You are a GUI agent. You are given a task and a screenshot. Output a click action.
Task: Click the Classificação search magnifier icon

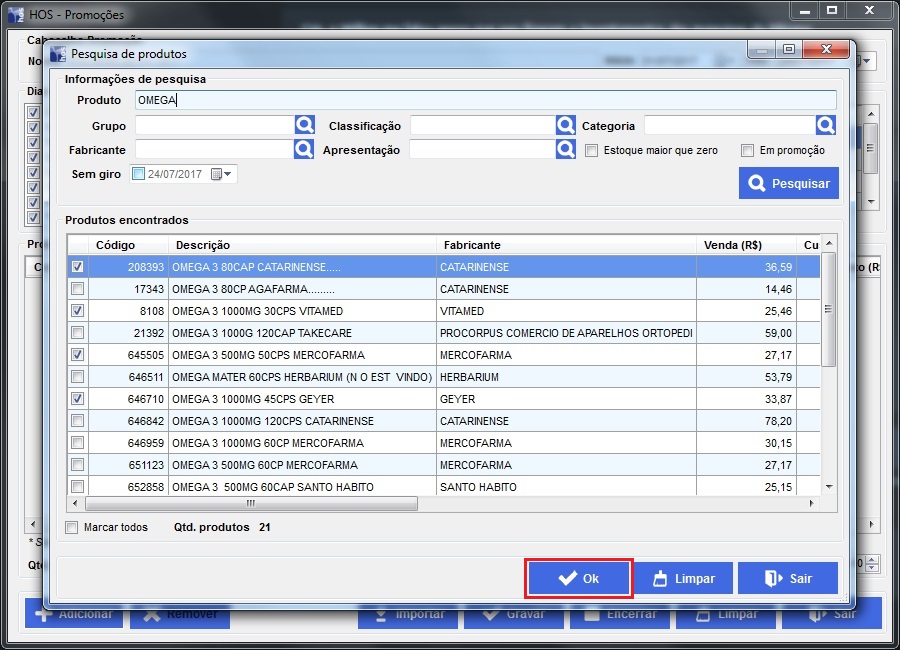pos(566,125)
